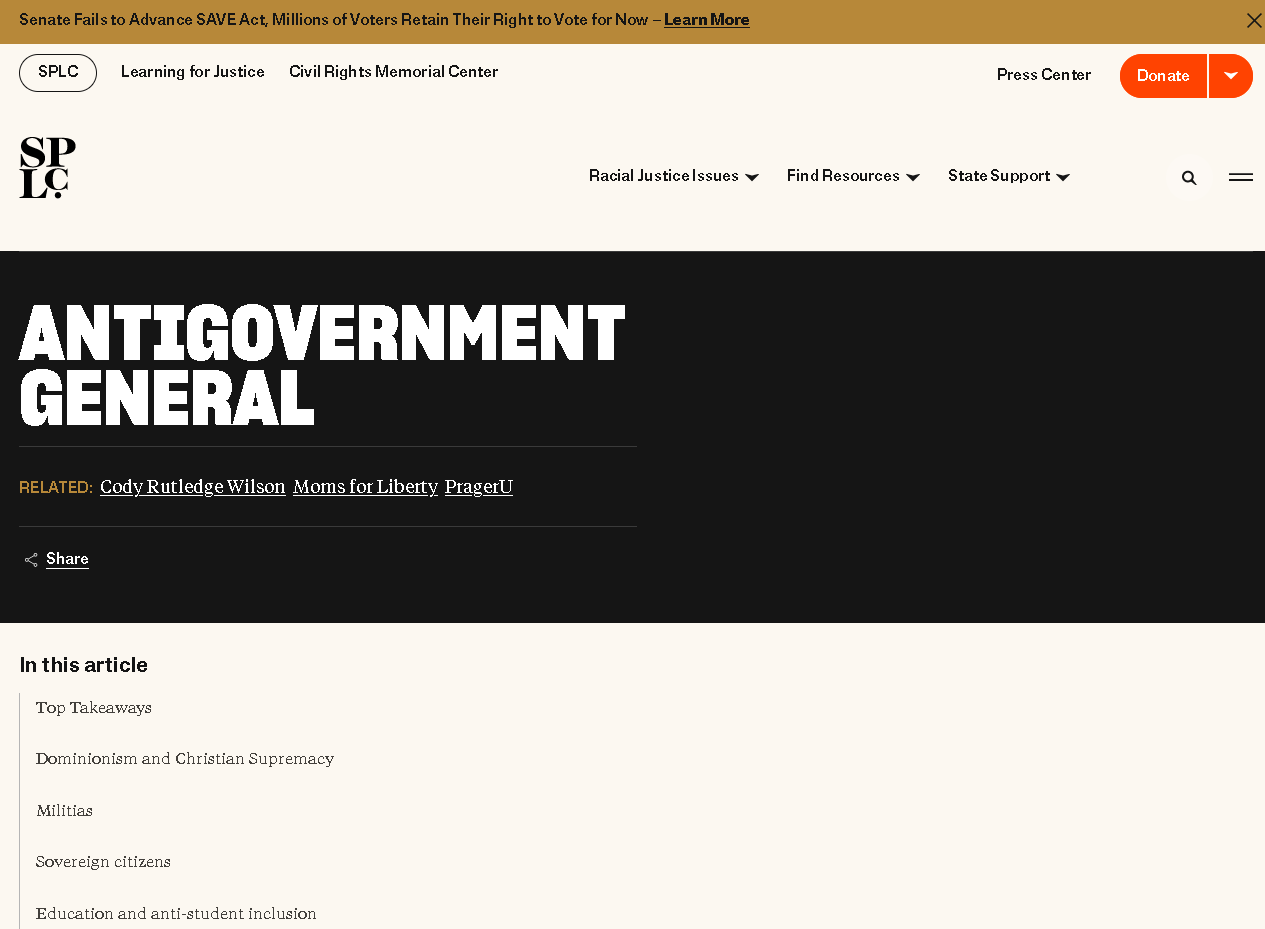Open the PragerU related link
1265x929 pixels.
479,487
